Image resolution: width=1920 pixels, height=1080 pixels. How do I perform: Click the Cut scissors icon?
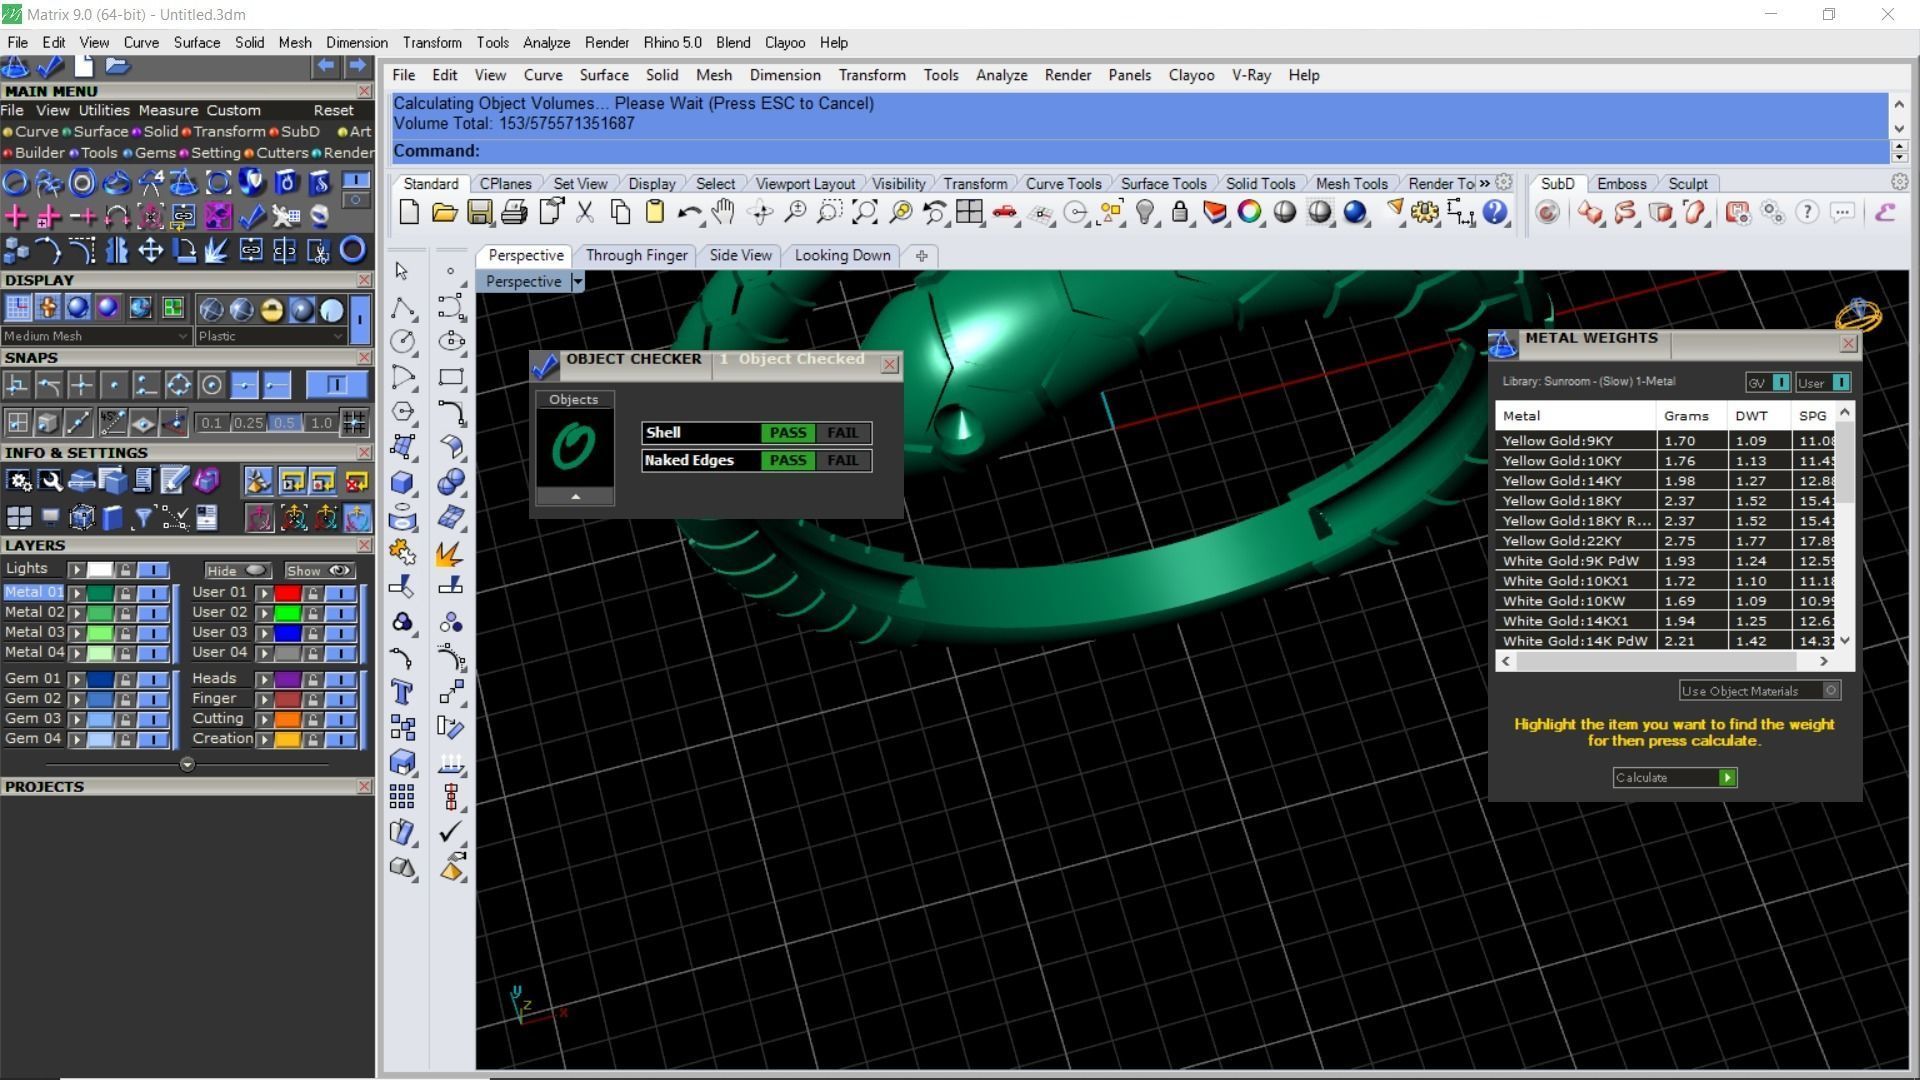(x=585, y=212)
